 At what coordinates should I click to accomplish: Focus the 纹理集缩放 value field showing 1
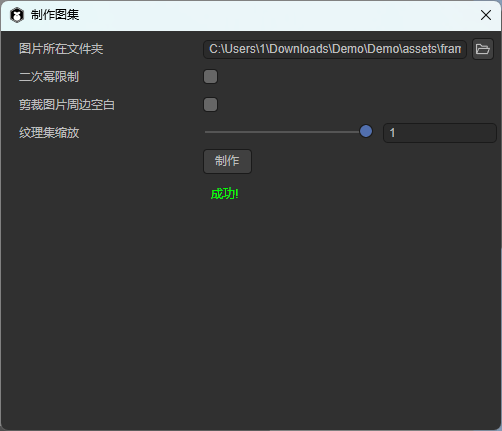point(440,133)
